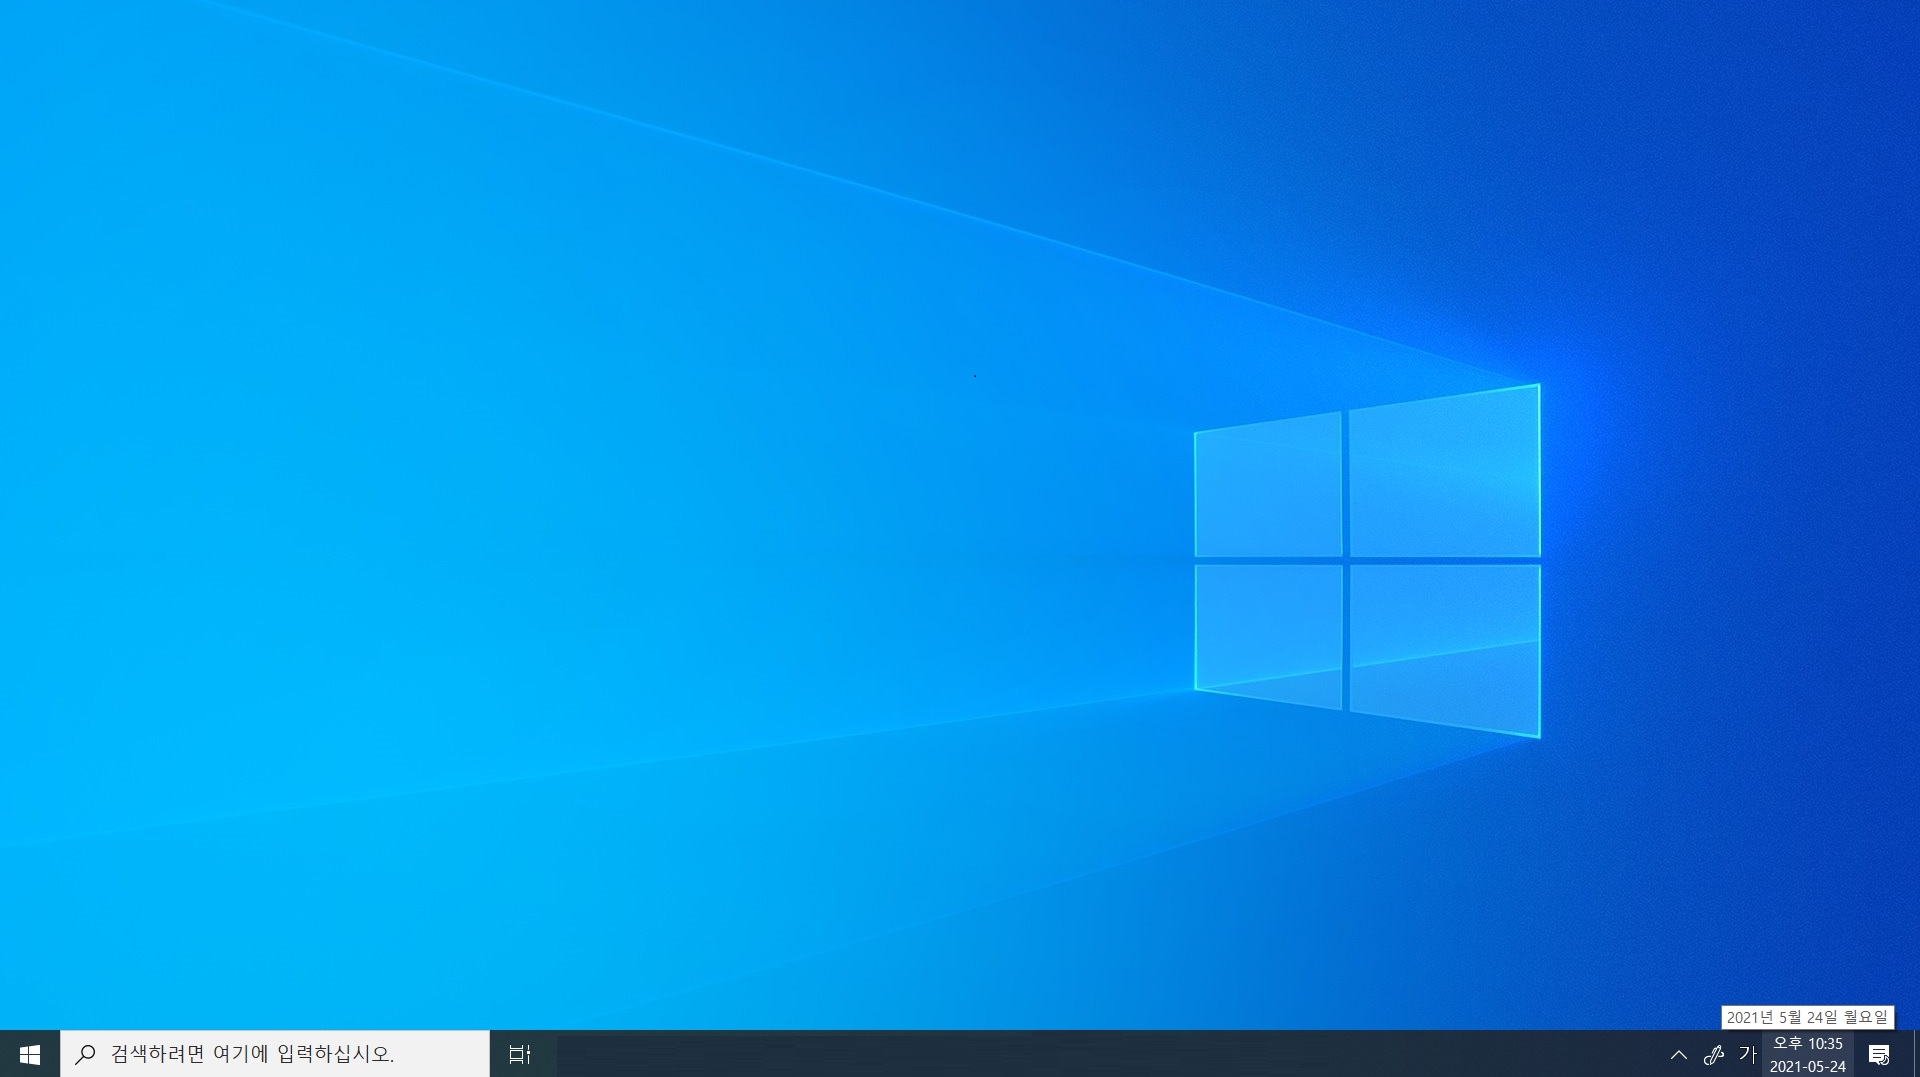Open the Action Center notifications icon
The height and width of the screenshot is (1077, 1920).
1879,1054
